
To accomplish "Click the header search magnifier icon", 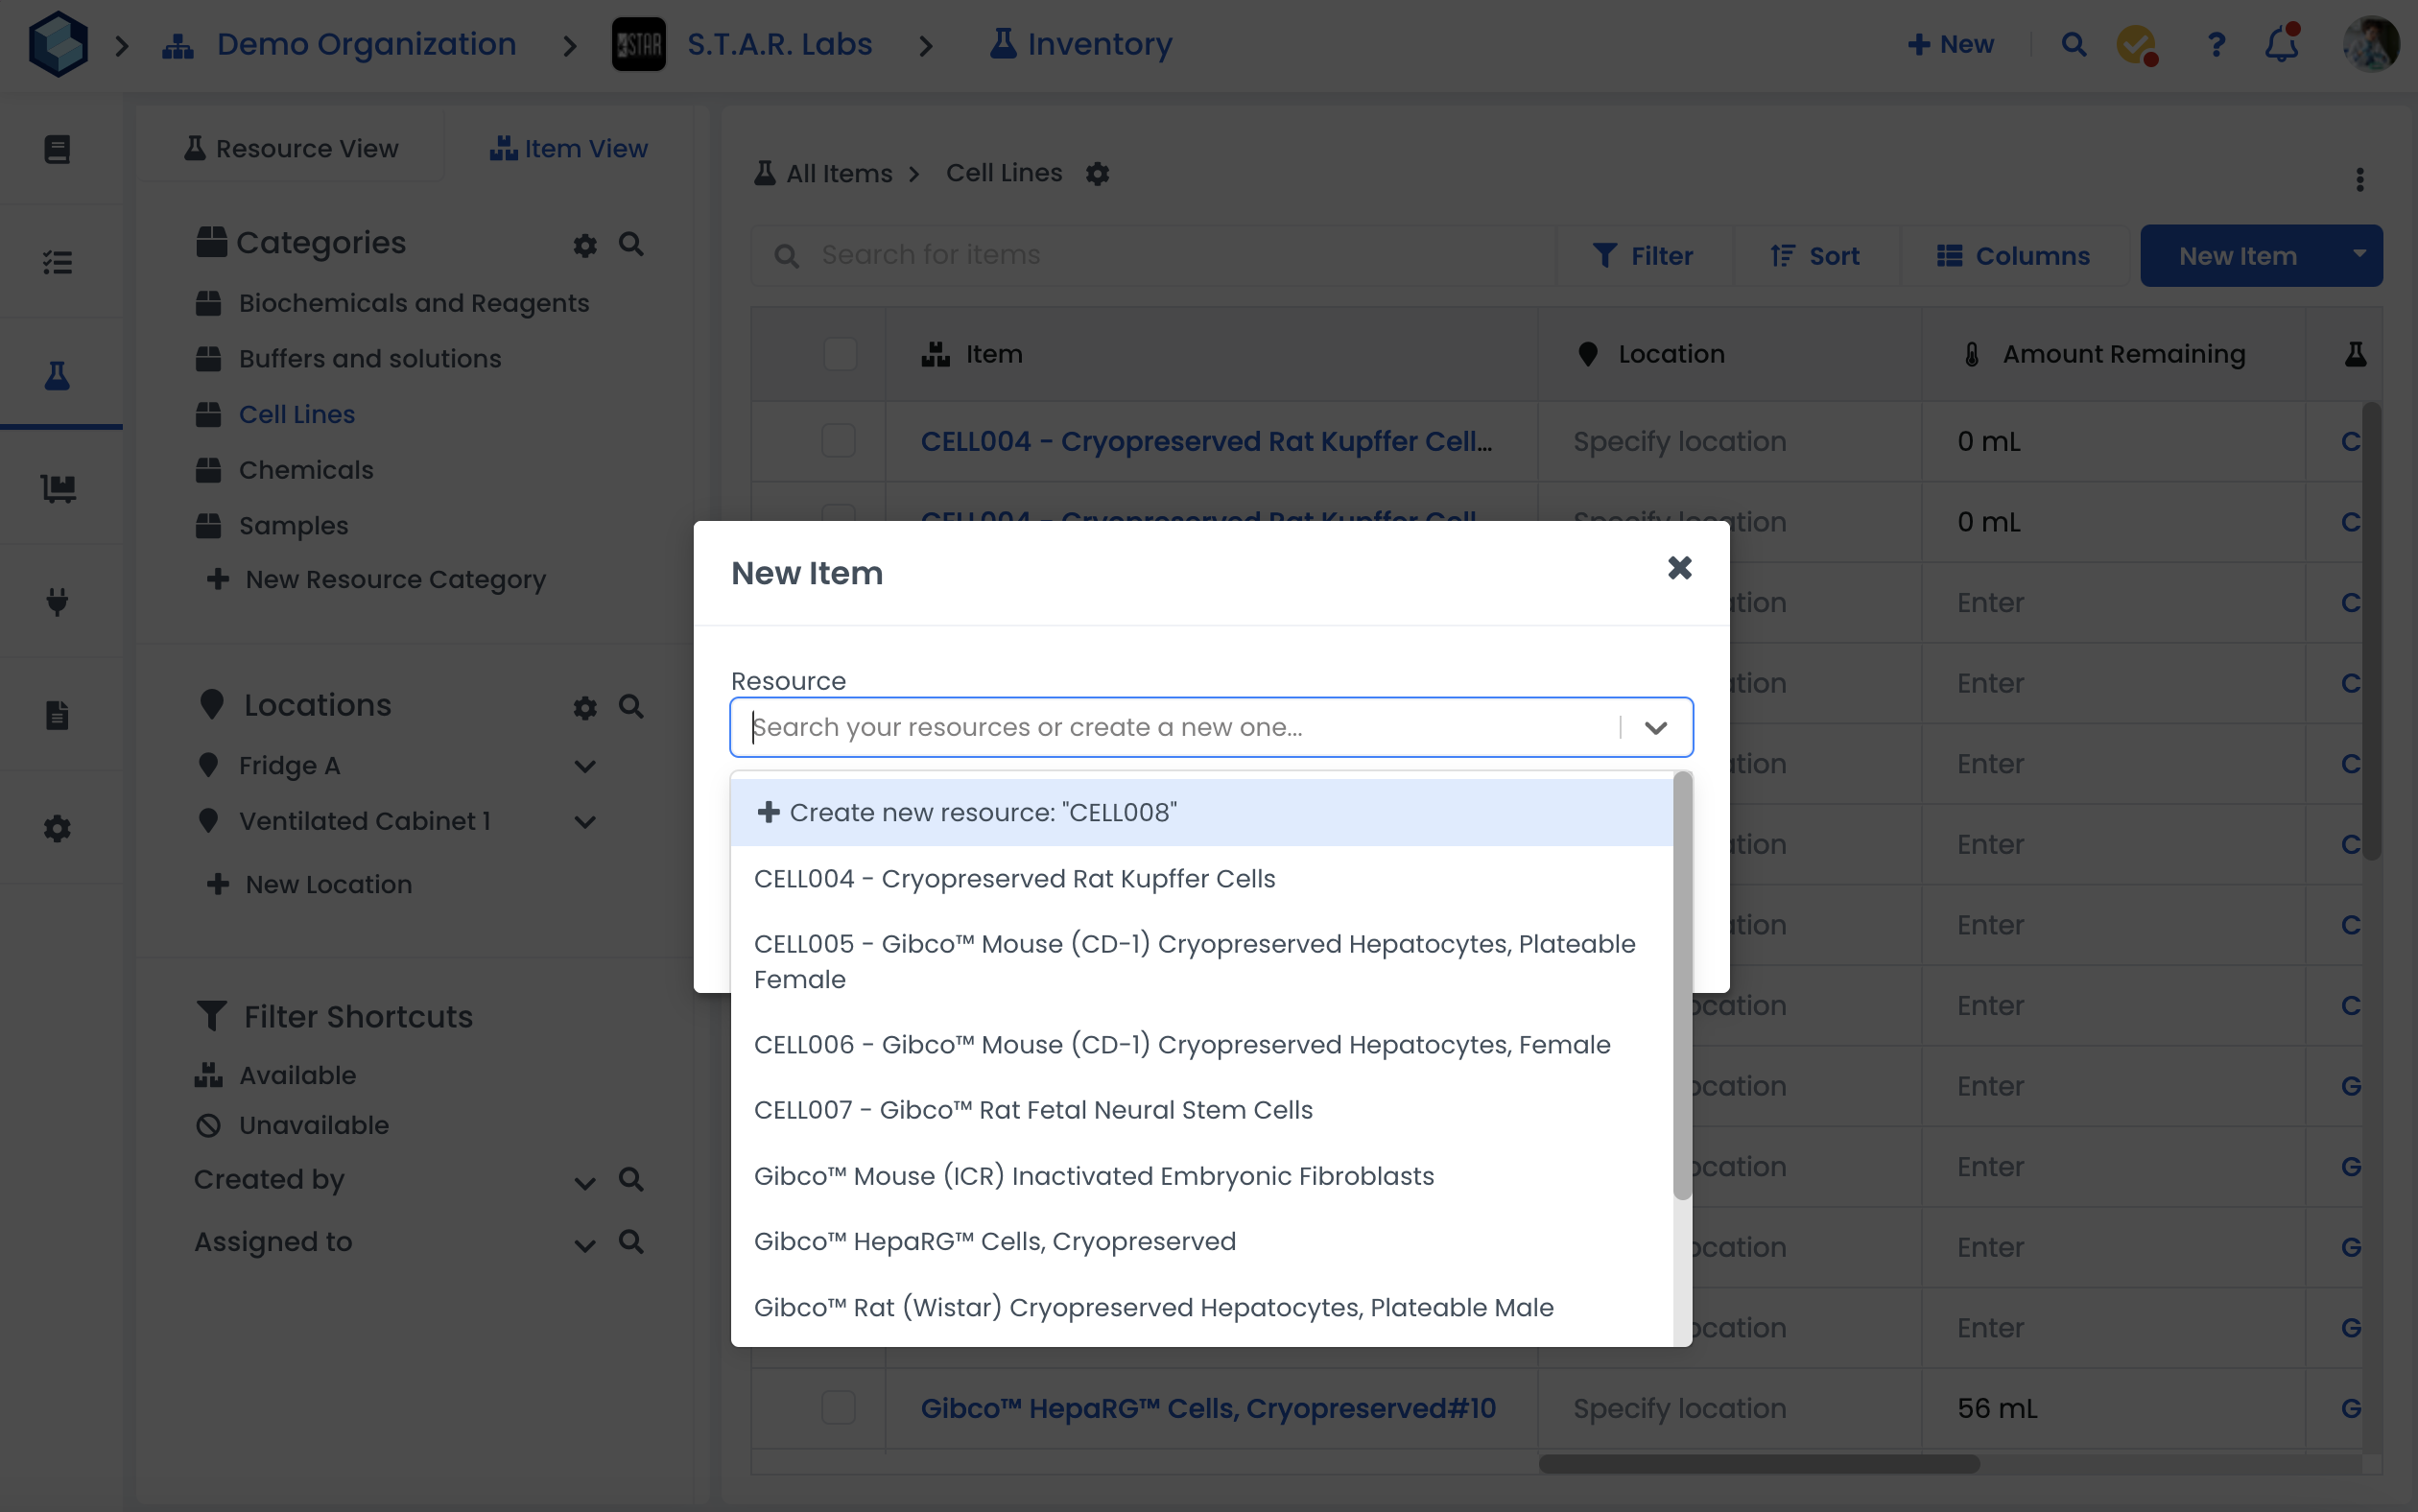I will (2073, 45).
